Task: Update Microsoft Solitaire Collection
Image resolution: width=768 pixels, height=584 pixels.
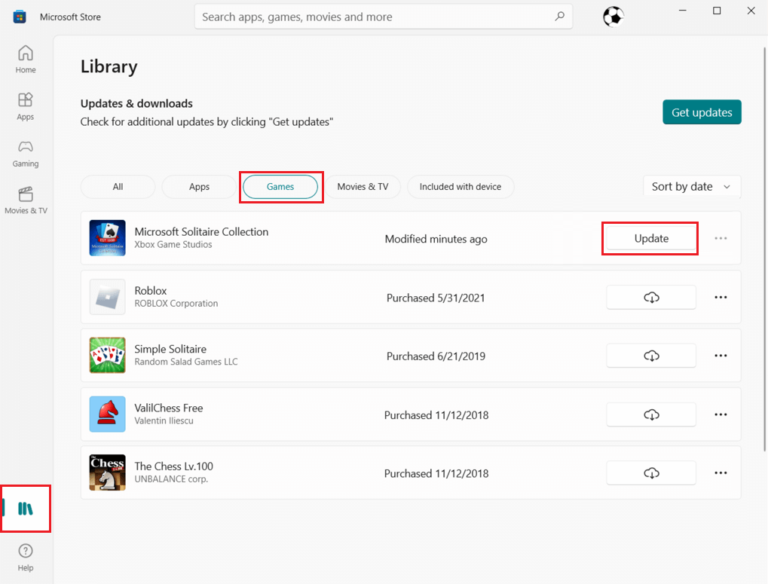Action: coord(651,239)
